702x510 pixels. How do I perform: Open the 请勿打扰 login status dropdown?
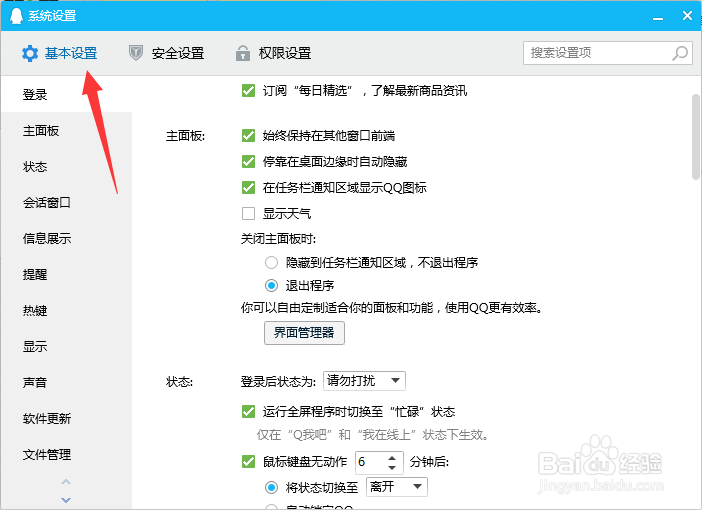[x=364, y=381]
